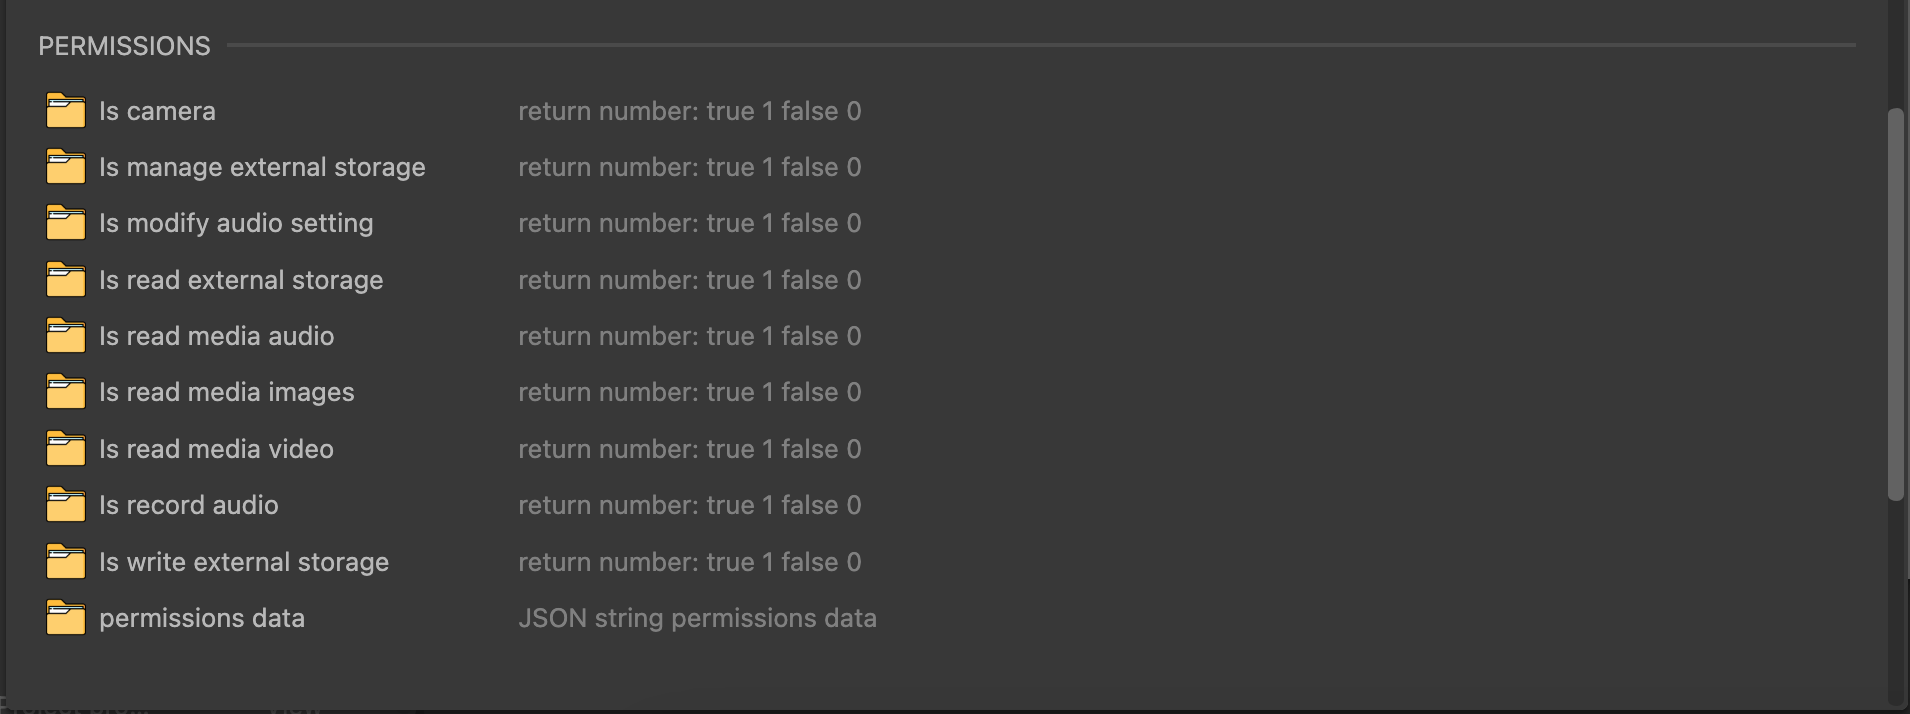Click the Is read media audio folder icon
The height and width of the screenshot is (714, 1910).
[66, 336]
